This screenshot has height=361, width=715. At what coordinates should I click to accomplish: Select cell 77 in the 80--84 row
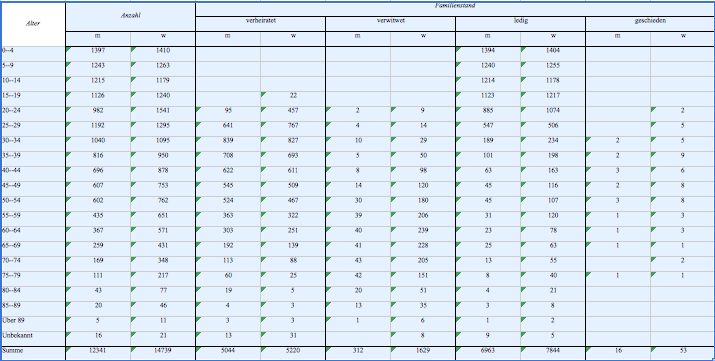(163, 294)
